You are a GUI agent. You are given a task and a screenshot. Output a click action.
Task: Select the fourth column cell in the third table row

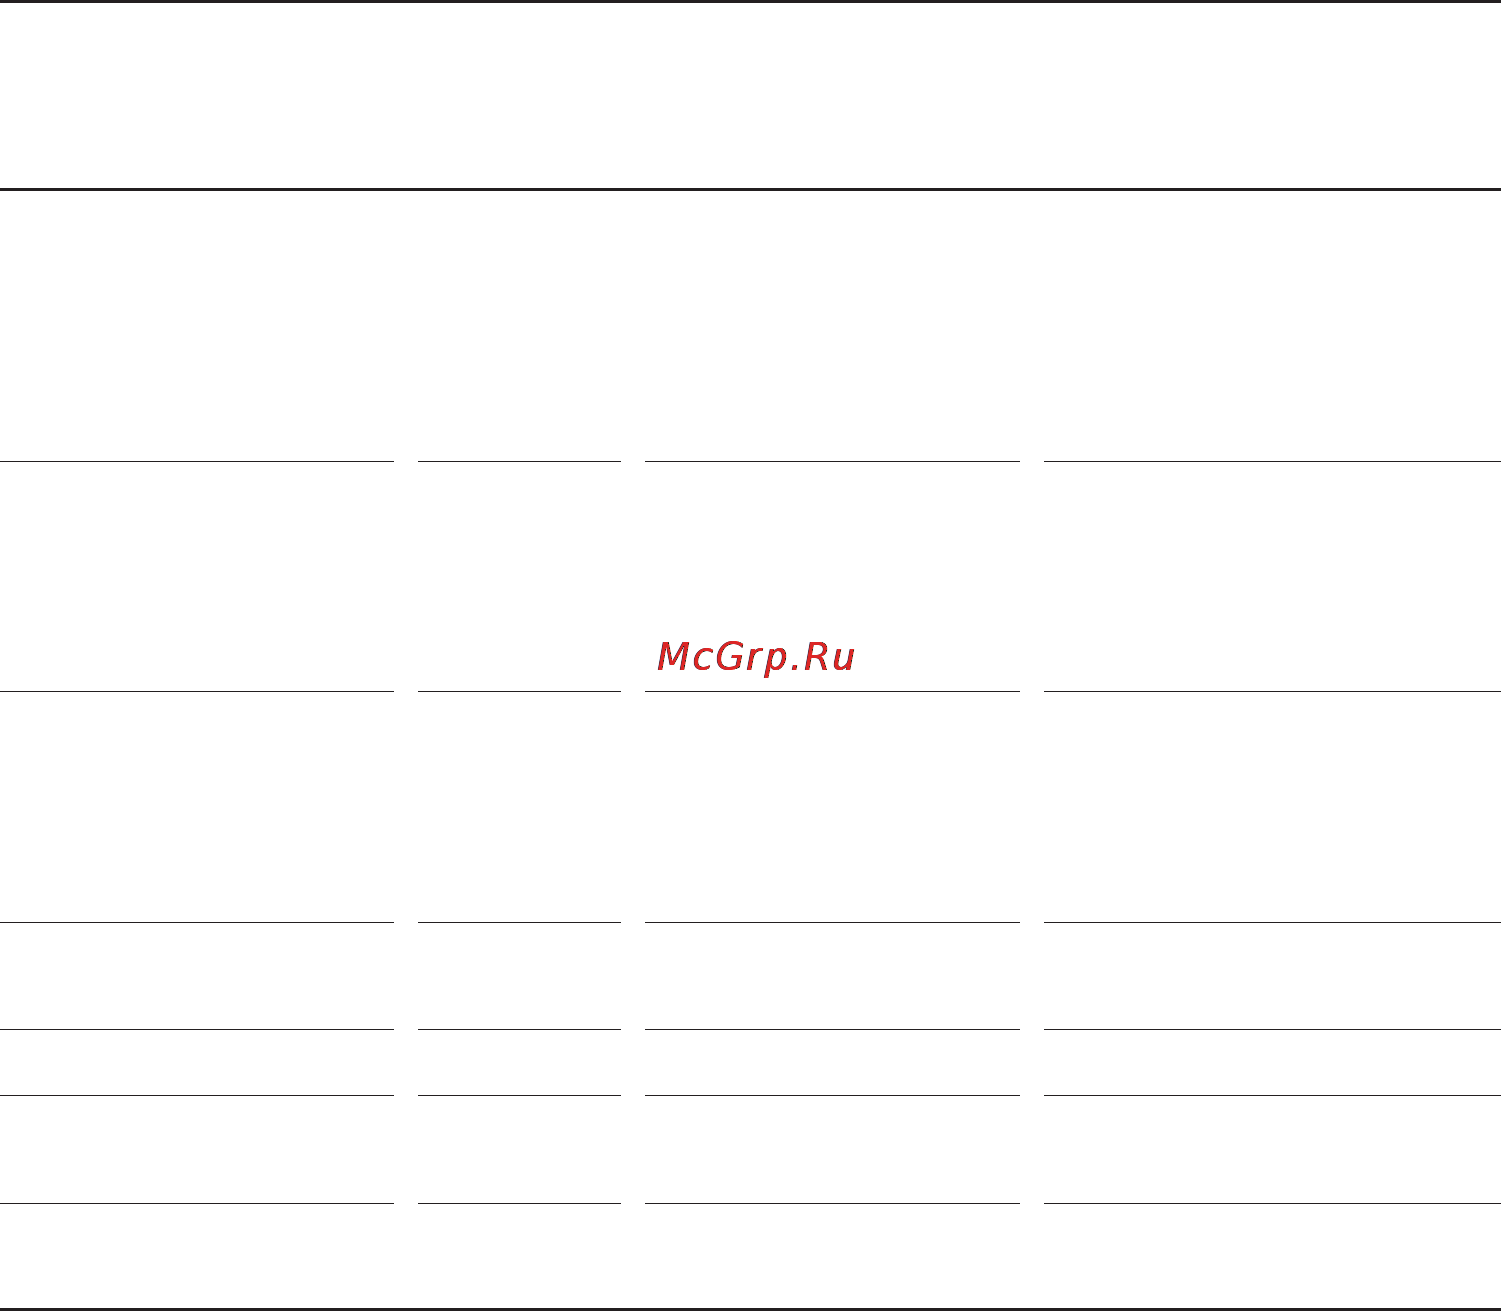1272,807
